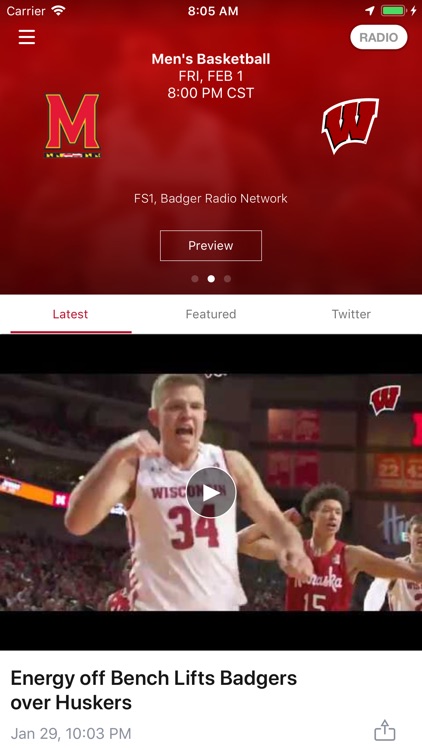The height and width of the screenshot is (750, 422).
Task: Play the Badgers highlight video
Action: point(211,492)
